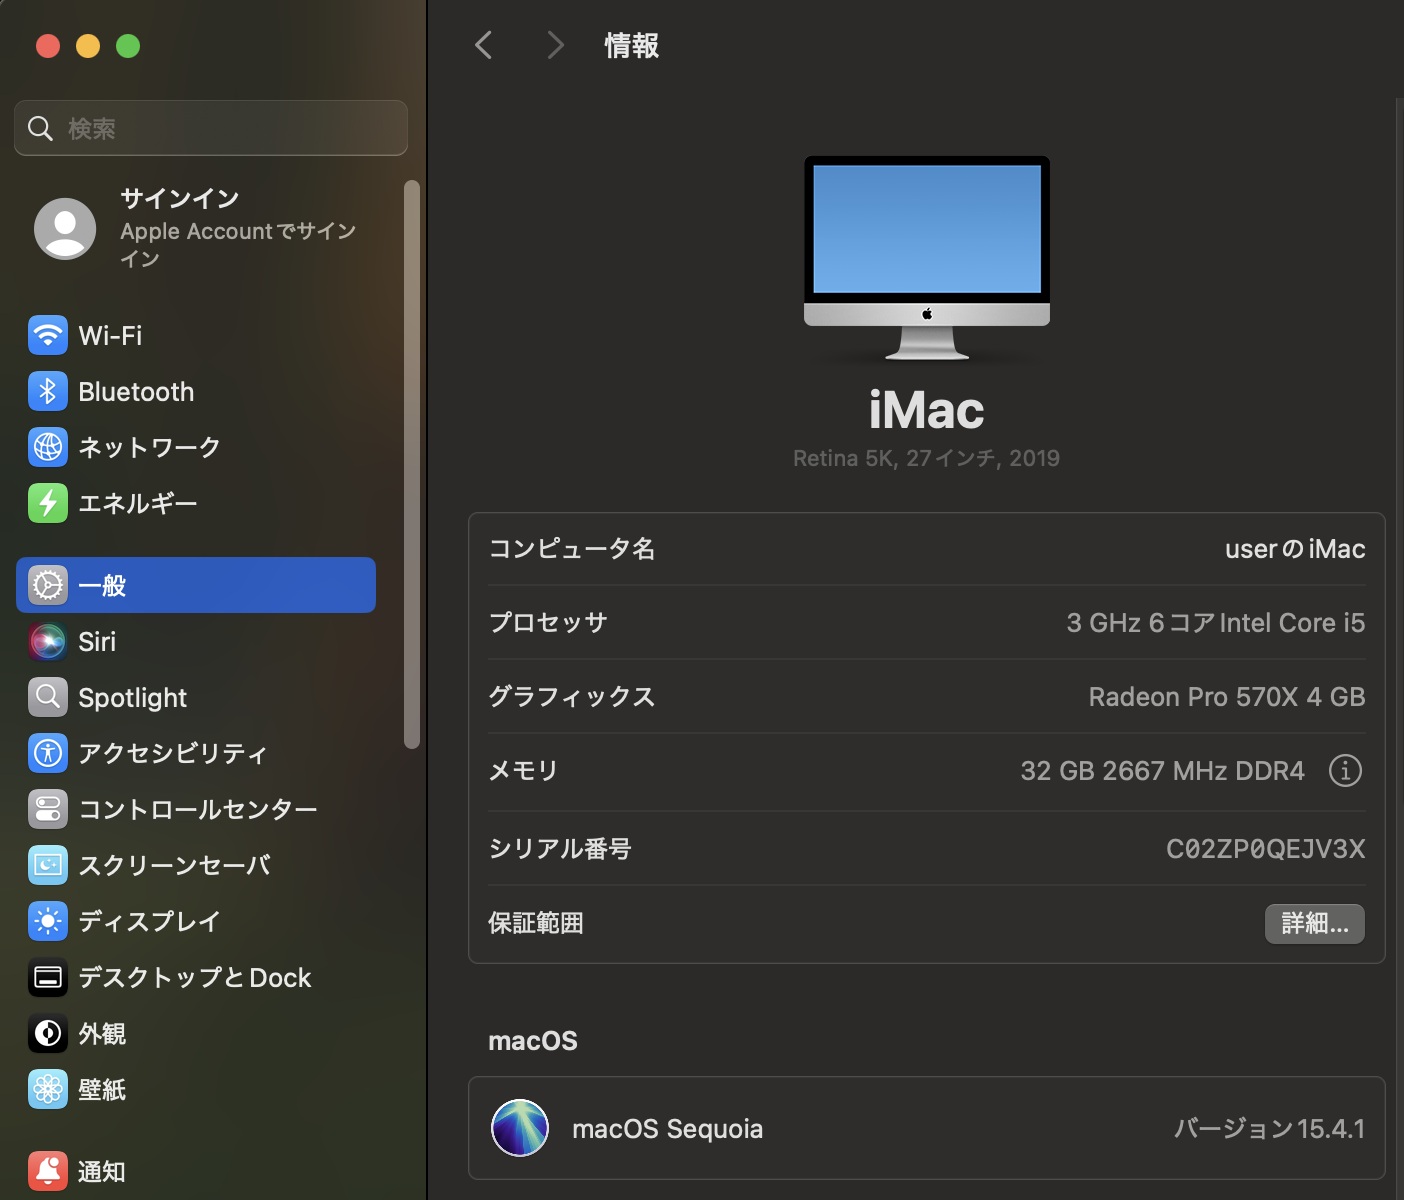The height and width of the screenshot is (1200, 1404).
Task: Open the ネットワーク globe icon
Action: (x=47, y=447)
